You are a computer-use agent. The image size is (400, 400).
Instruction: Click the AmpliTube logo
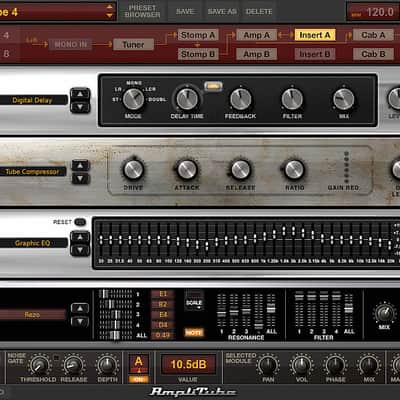(x=193, y=392)
